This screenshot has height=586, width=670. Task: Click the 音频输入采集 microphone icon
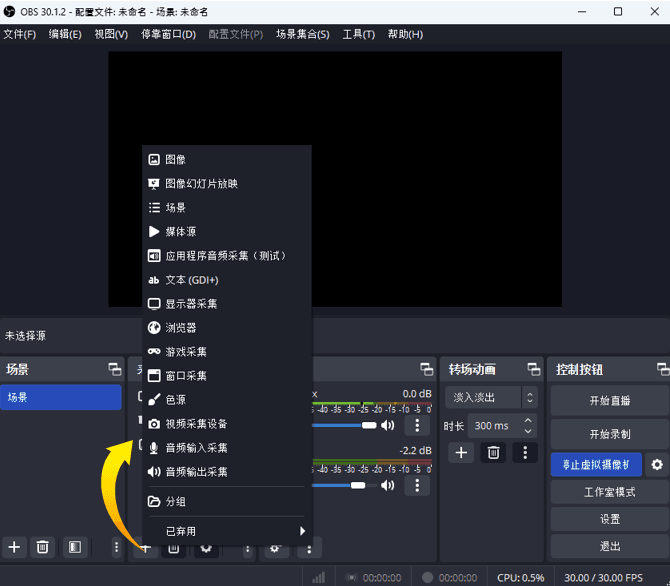[154, 448]
